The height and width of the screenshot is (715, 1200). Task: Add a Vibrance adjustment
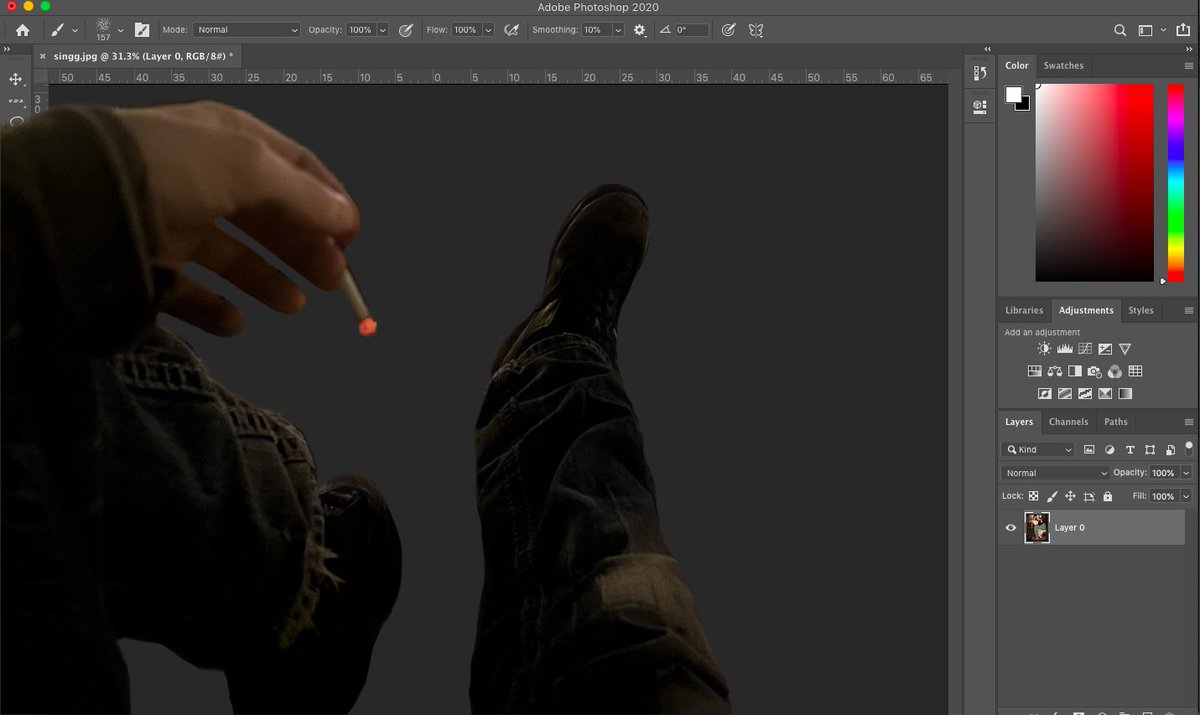(1125, 349)
